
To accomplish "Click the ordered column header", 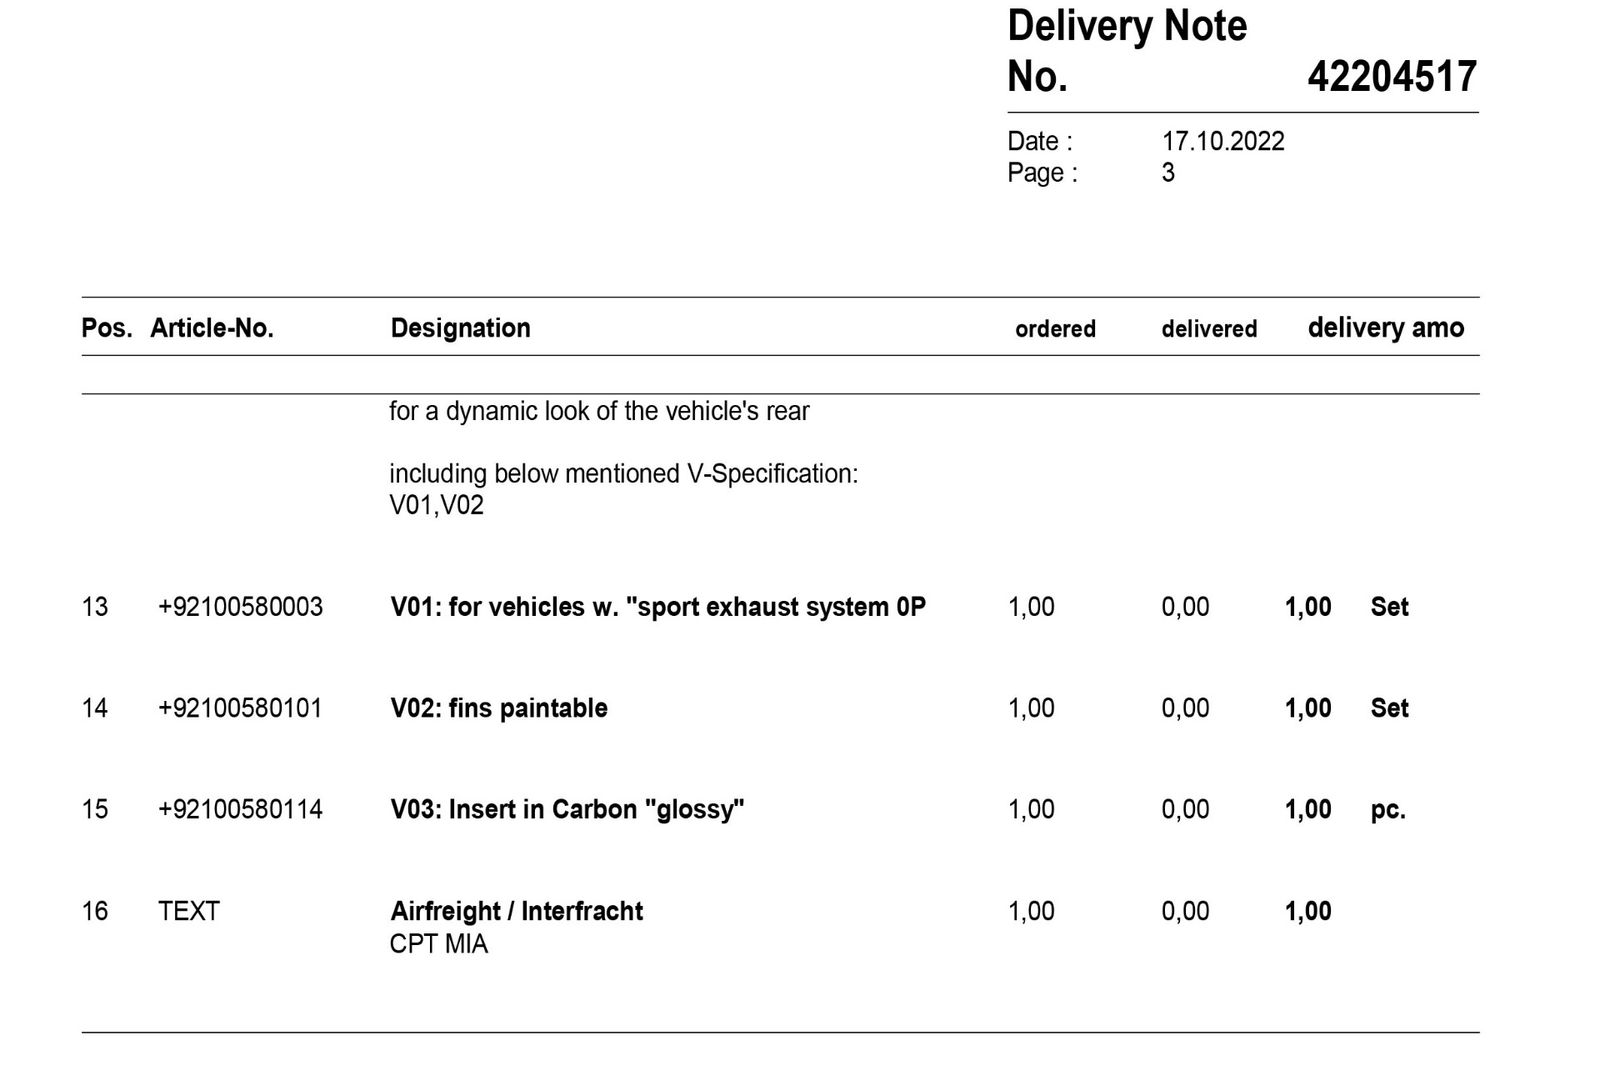I will pyautogui.click(x=1055, y=329).
